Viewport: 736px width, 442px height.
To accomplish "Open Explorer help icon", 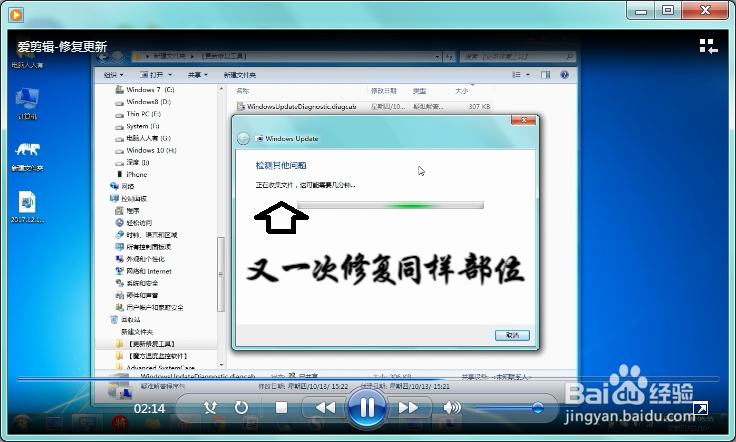I will 565,75.
